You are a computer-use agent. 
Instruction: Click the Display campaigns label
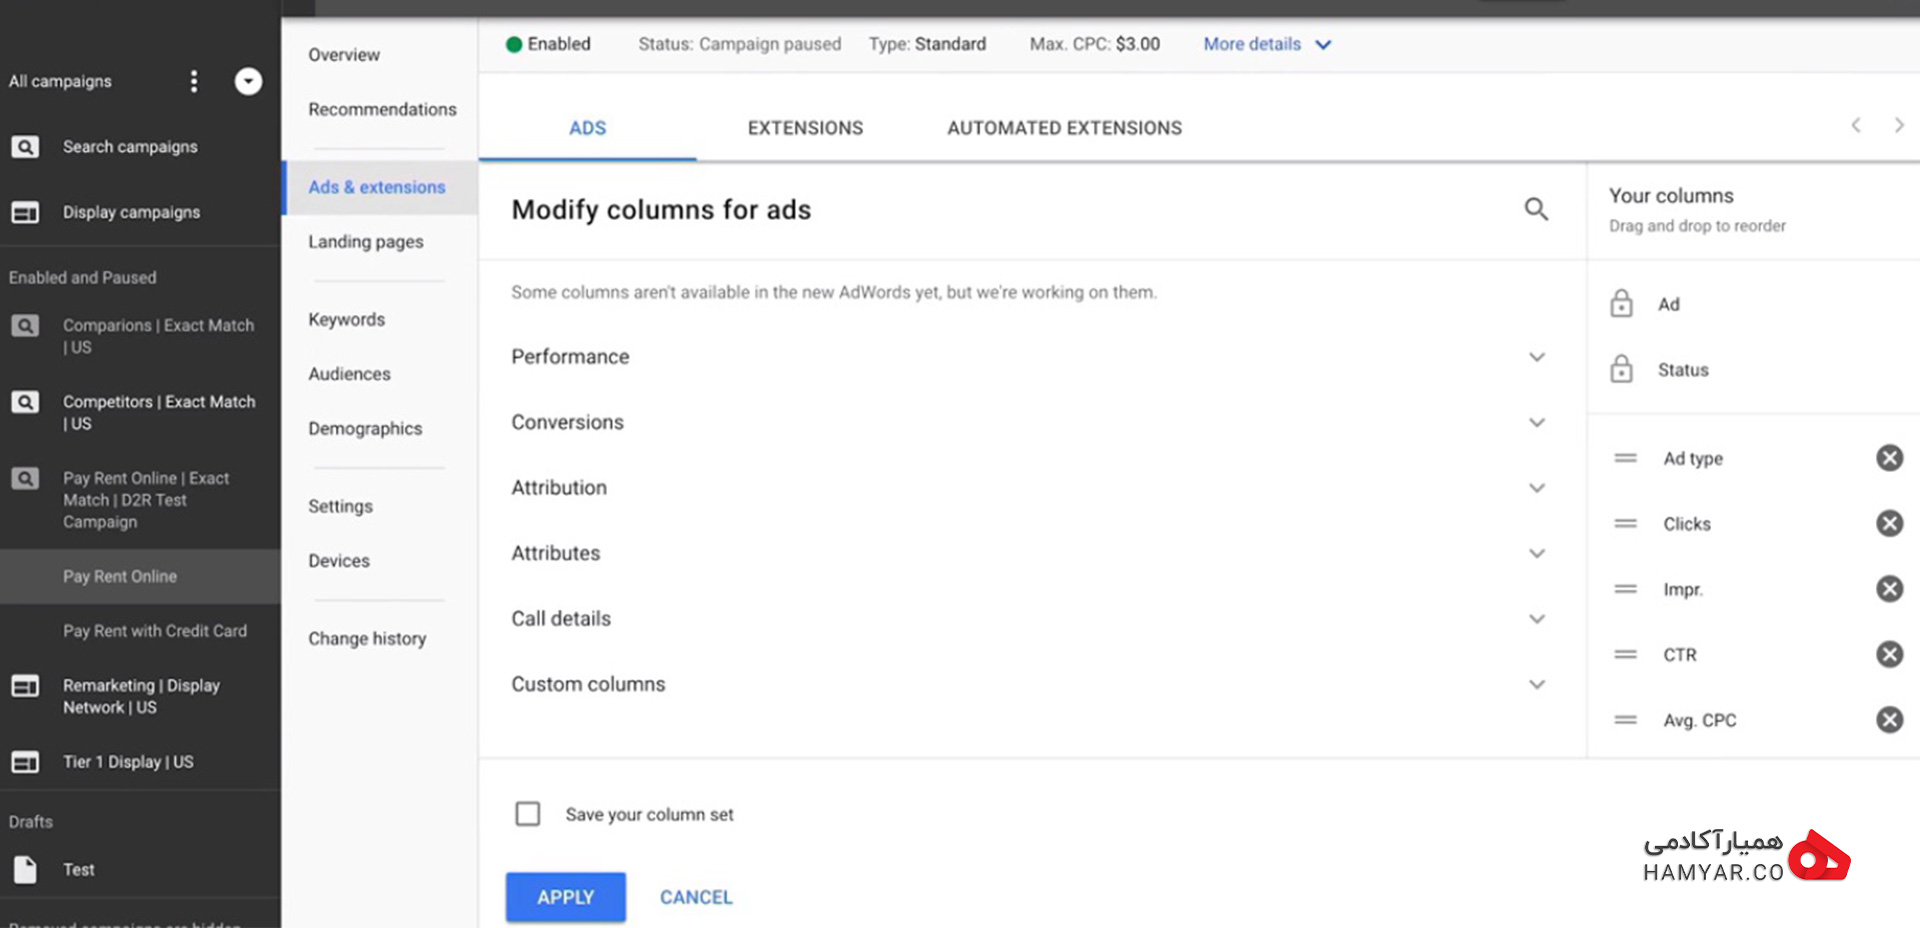(131, 212)
